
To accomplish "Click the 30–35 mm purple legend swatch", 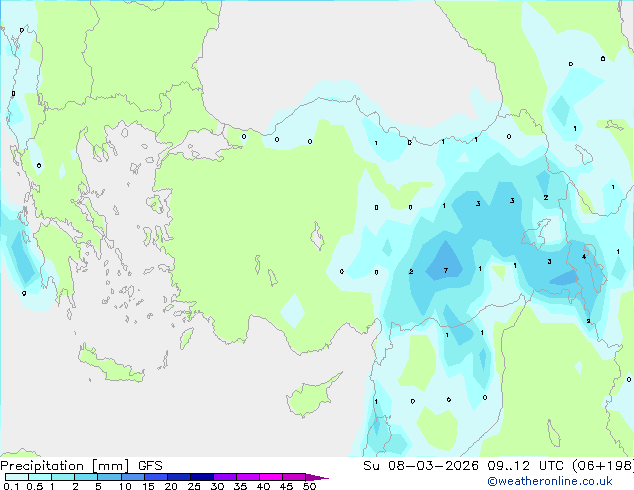I will pyautogui.click(x=224, y=477).
